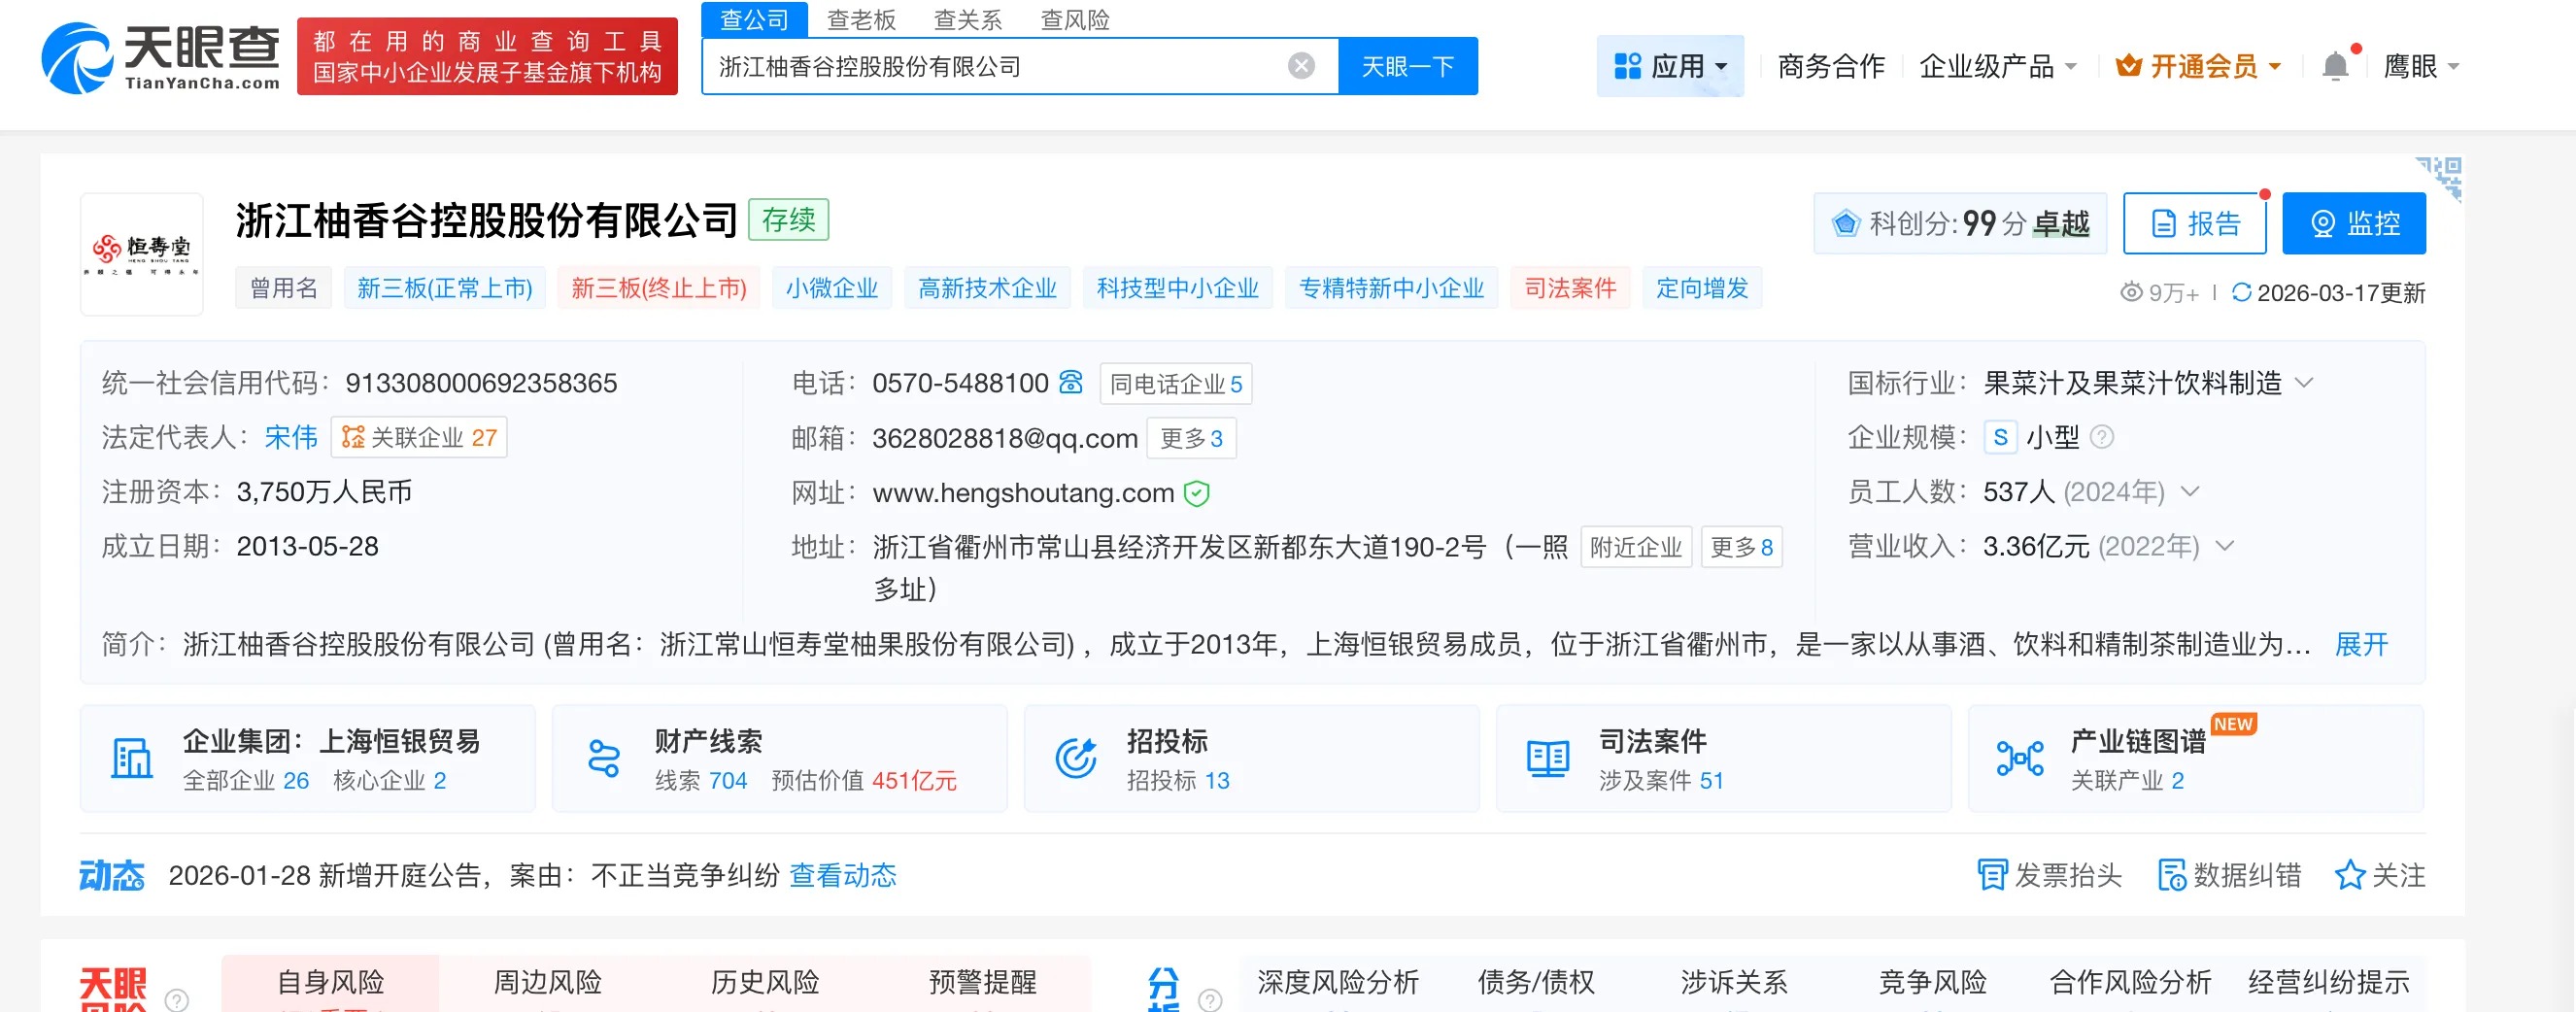Open the 应用 dropdown menu

tap(1669, 66)
